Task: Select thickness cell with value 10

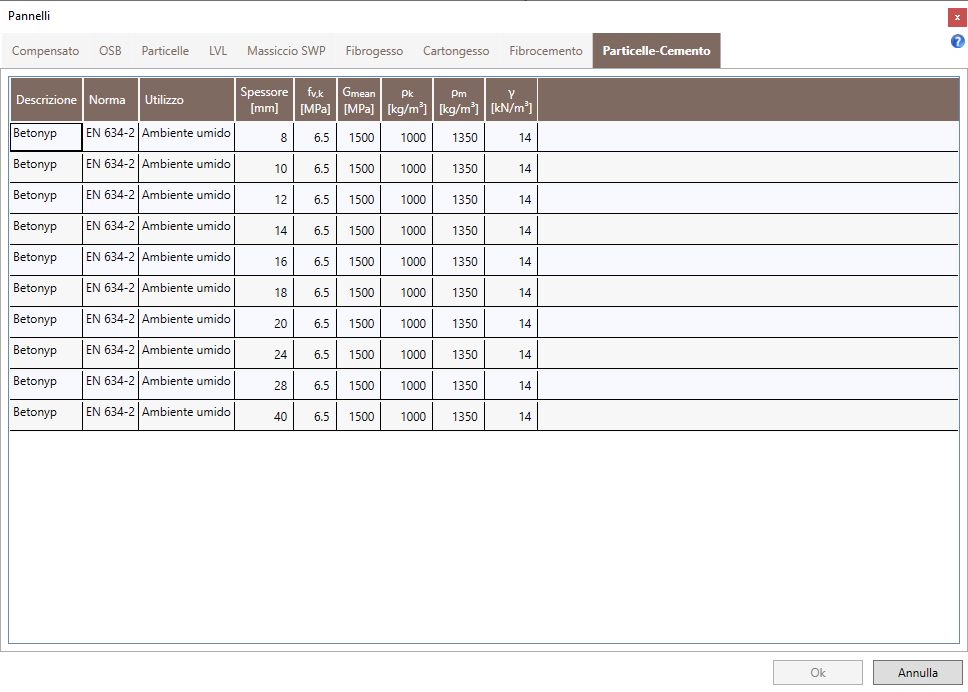Action: (264, 168)
